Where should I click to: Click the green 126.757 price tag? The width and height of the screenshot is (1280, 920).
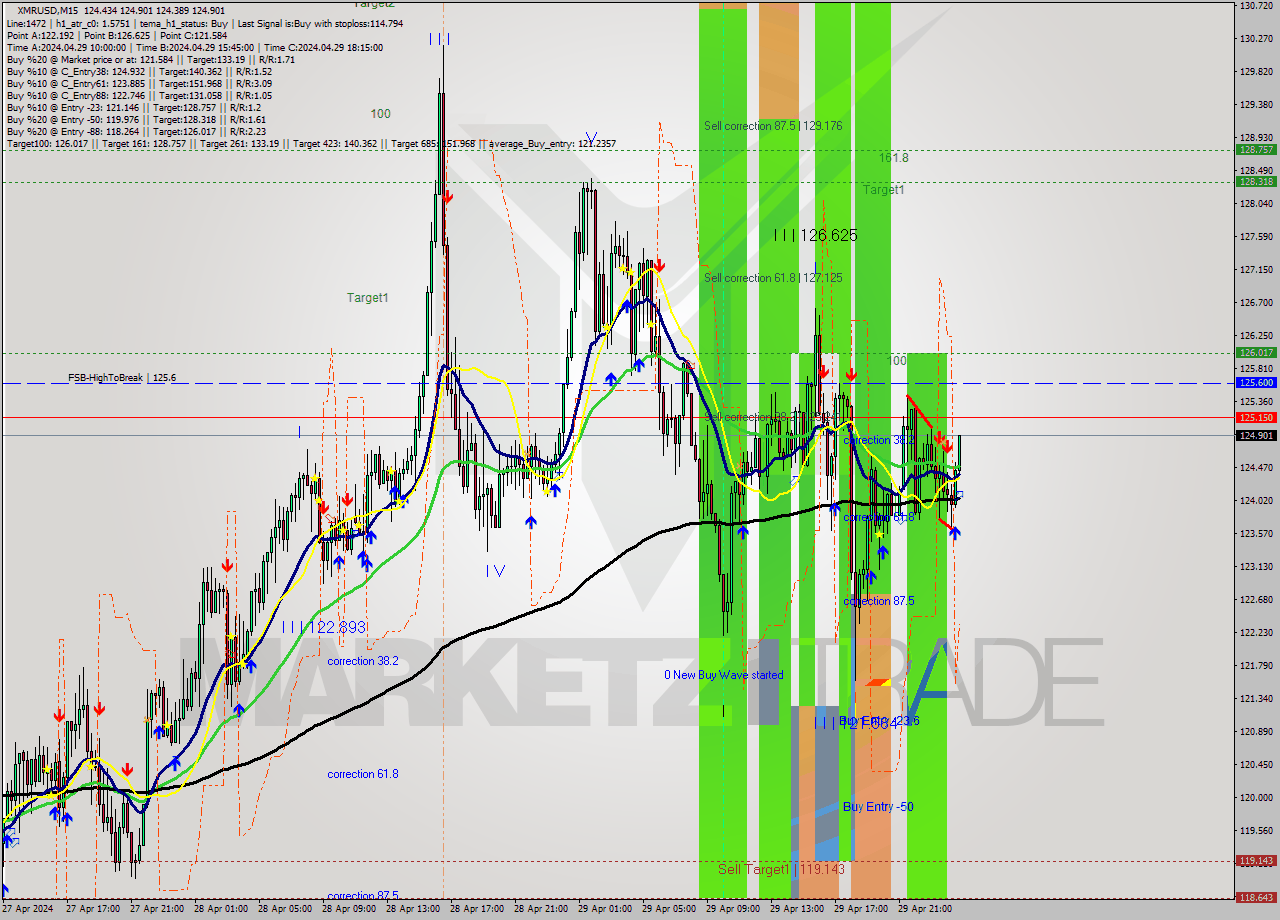pos(1256,149)
